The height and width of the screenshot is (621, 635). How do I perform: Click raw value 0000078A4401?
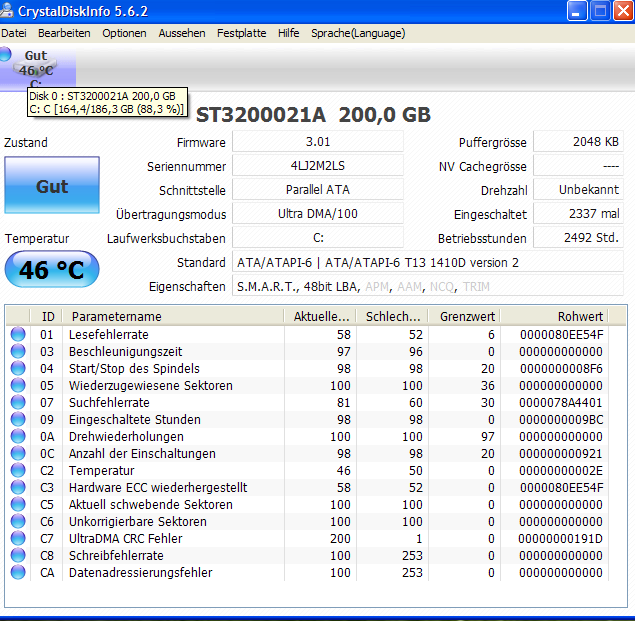pos(560,403)
